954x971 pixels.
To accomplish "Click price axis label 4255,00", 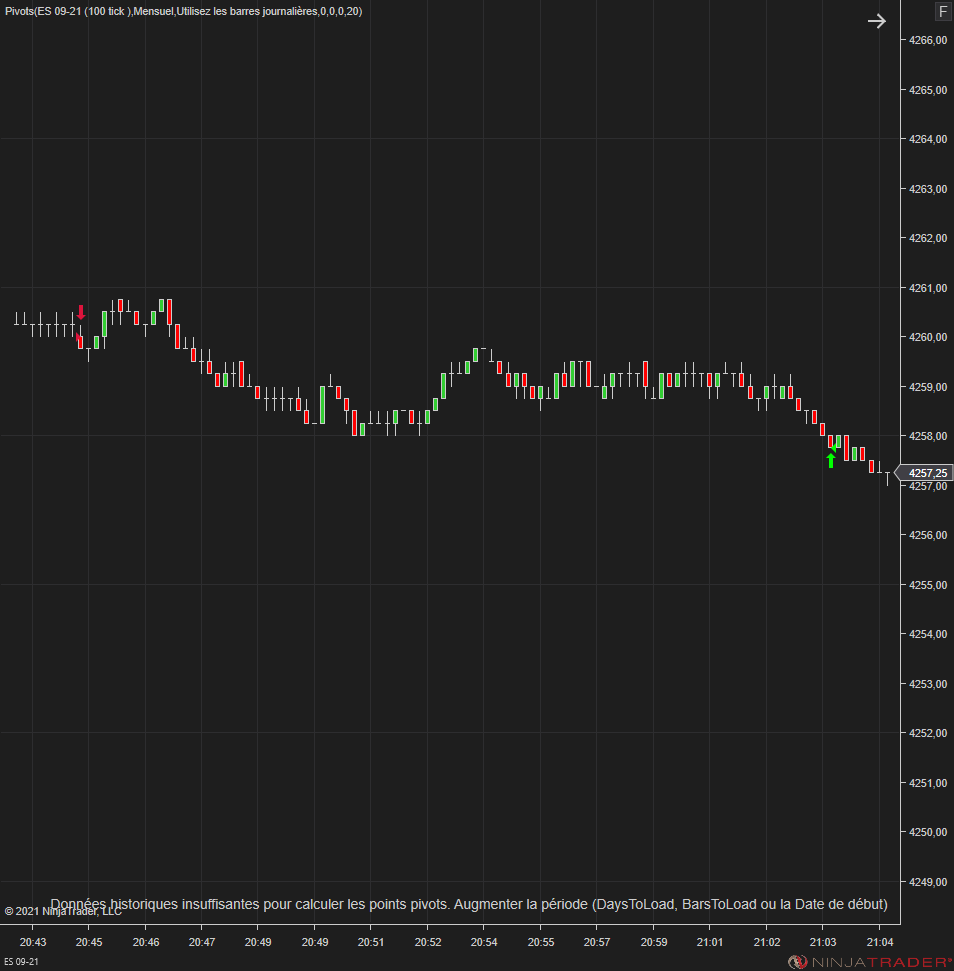I will (927, 585).
